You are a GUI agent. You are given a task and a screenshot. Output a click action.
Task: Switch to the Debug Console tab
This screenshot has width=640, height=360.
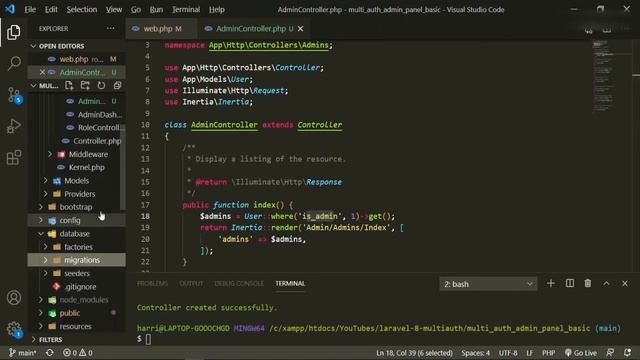pos(239,283)
